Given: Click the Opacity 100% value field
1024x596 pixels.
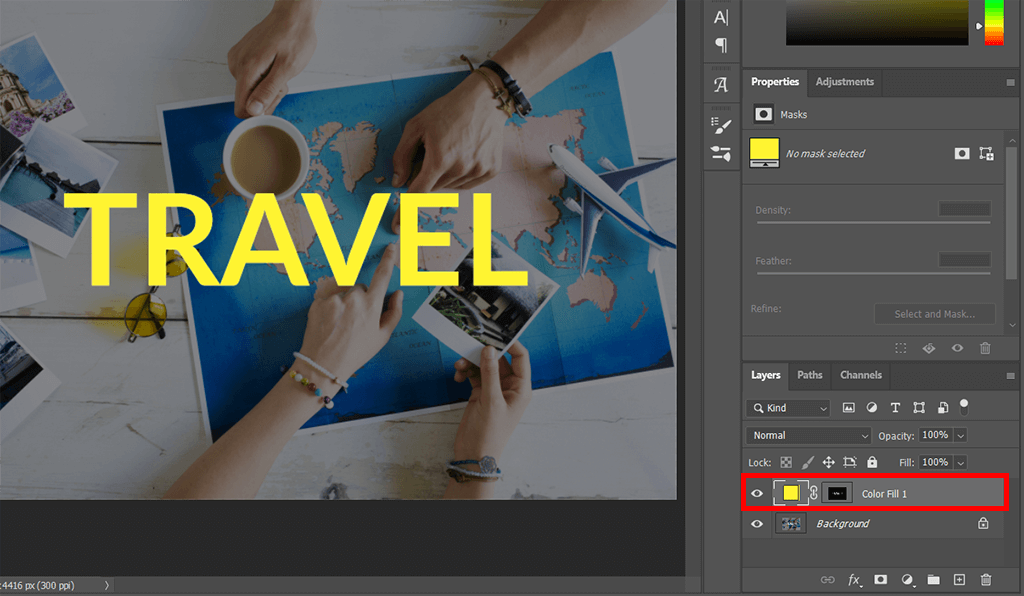Looking at the screenshot, I should (935, 435).
